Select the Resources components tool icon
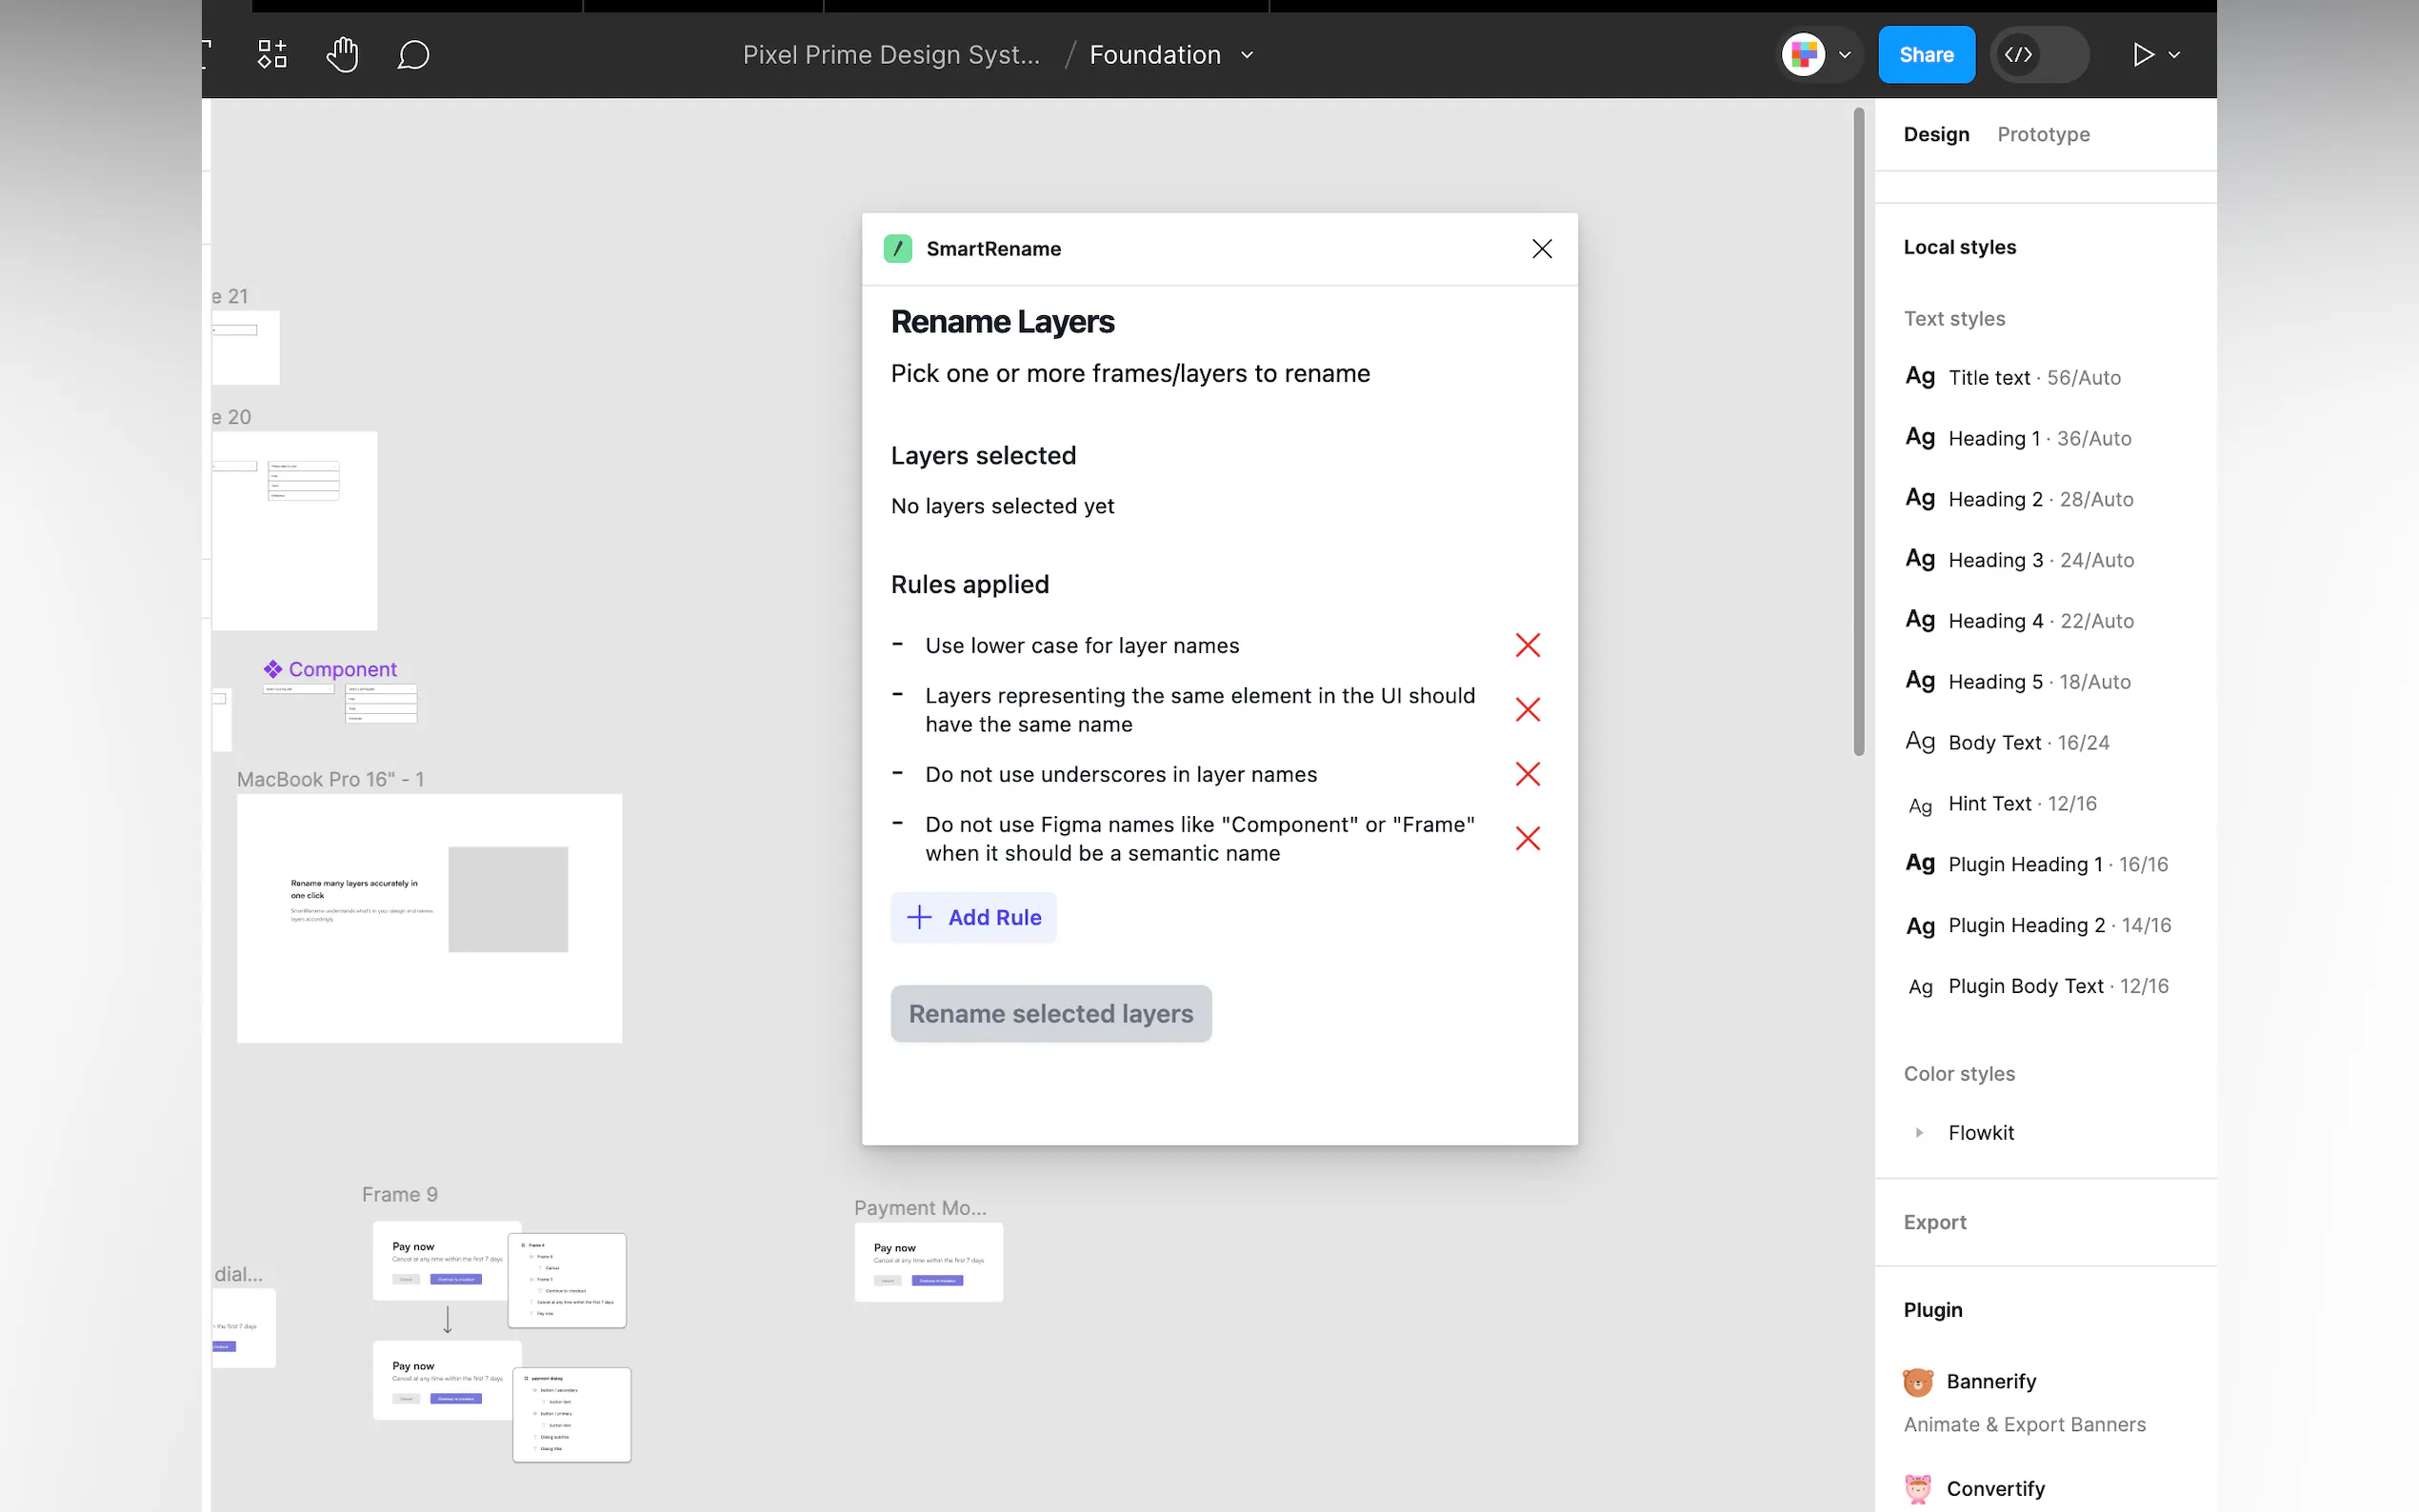Image resolution: width=2419 pixels, height=1512 pixels. 272,54
